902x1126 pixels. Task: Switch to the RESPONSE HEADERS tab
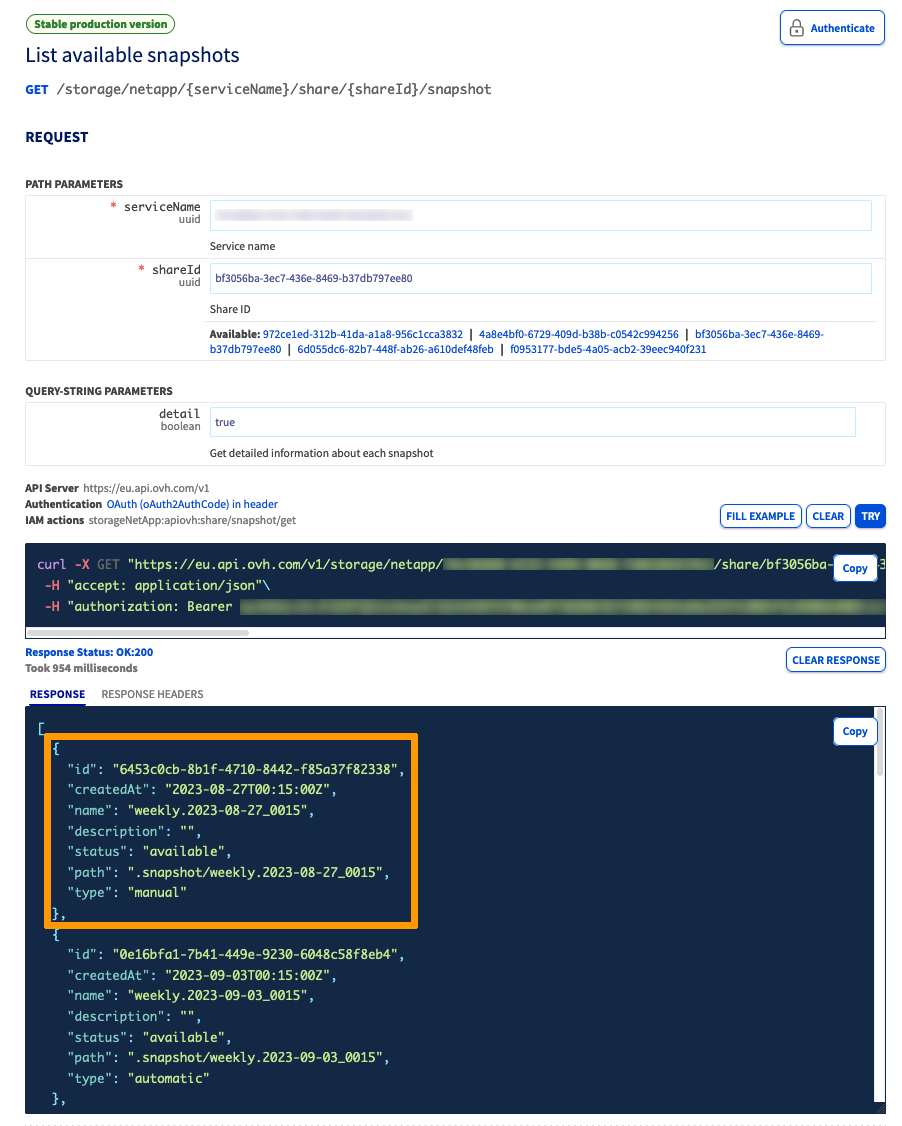pyautogui.click(x=152, y=694)
